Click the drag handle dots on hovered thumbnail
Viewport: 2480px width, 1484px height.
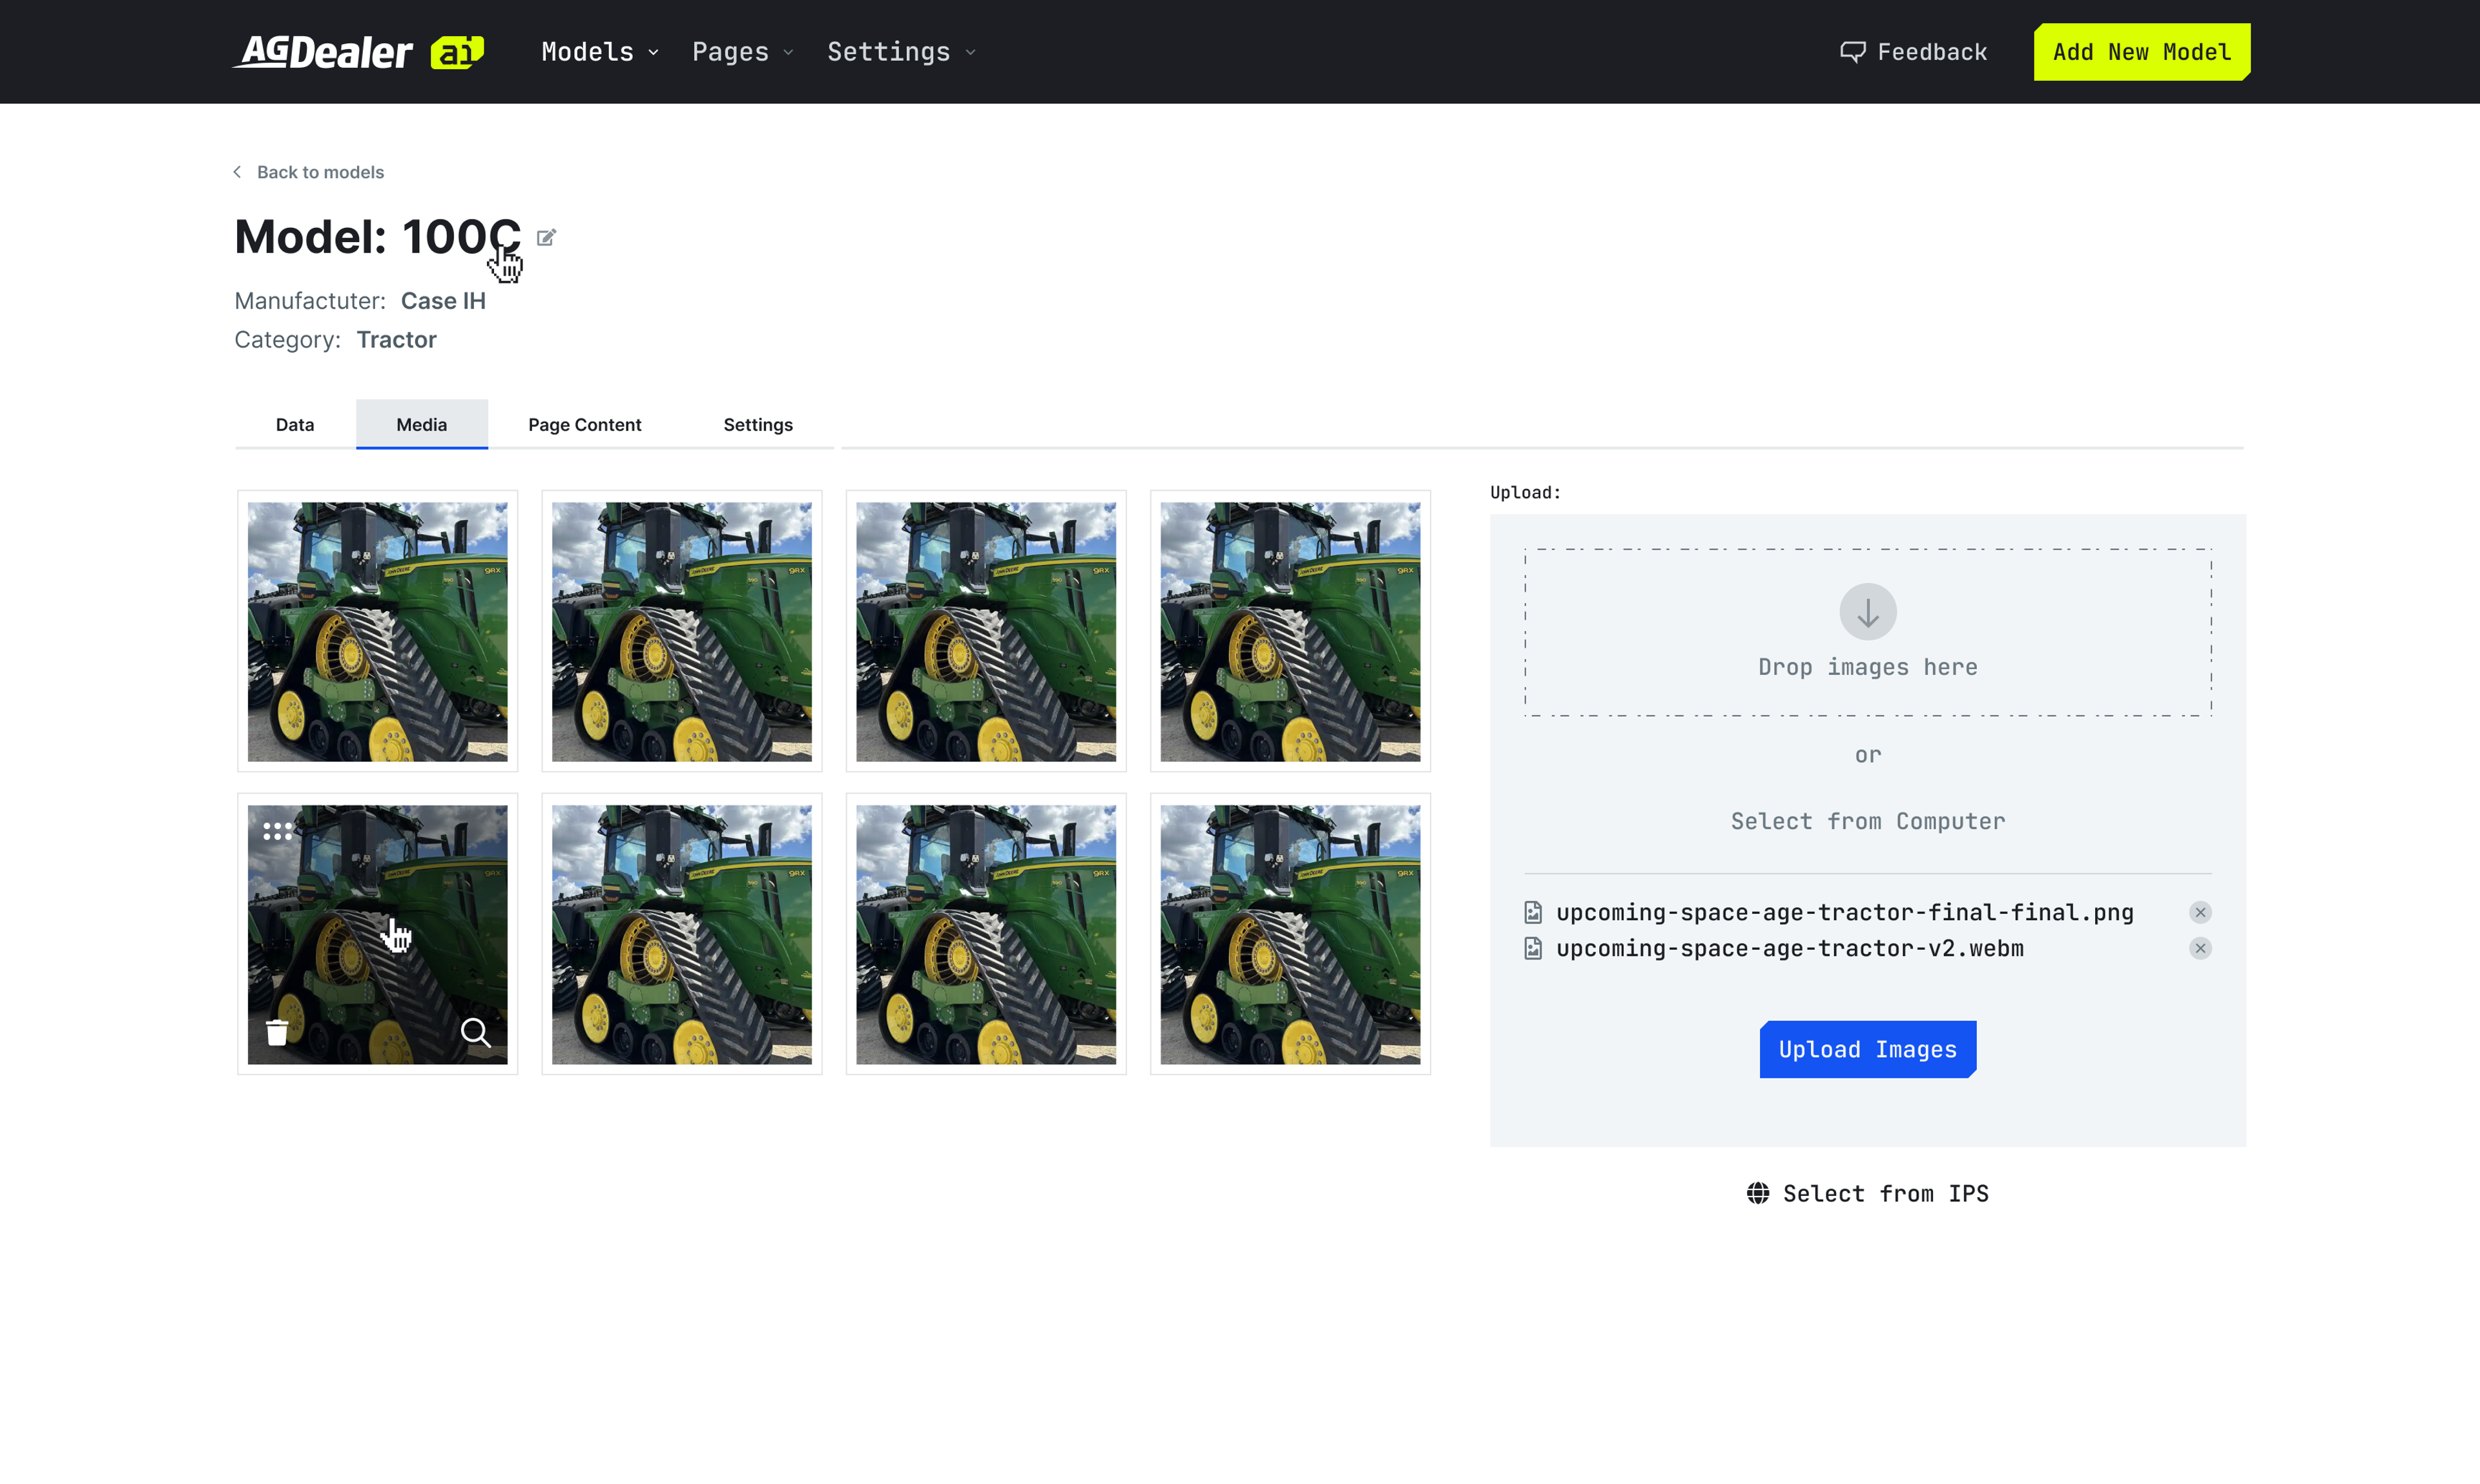point(277,831)
